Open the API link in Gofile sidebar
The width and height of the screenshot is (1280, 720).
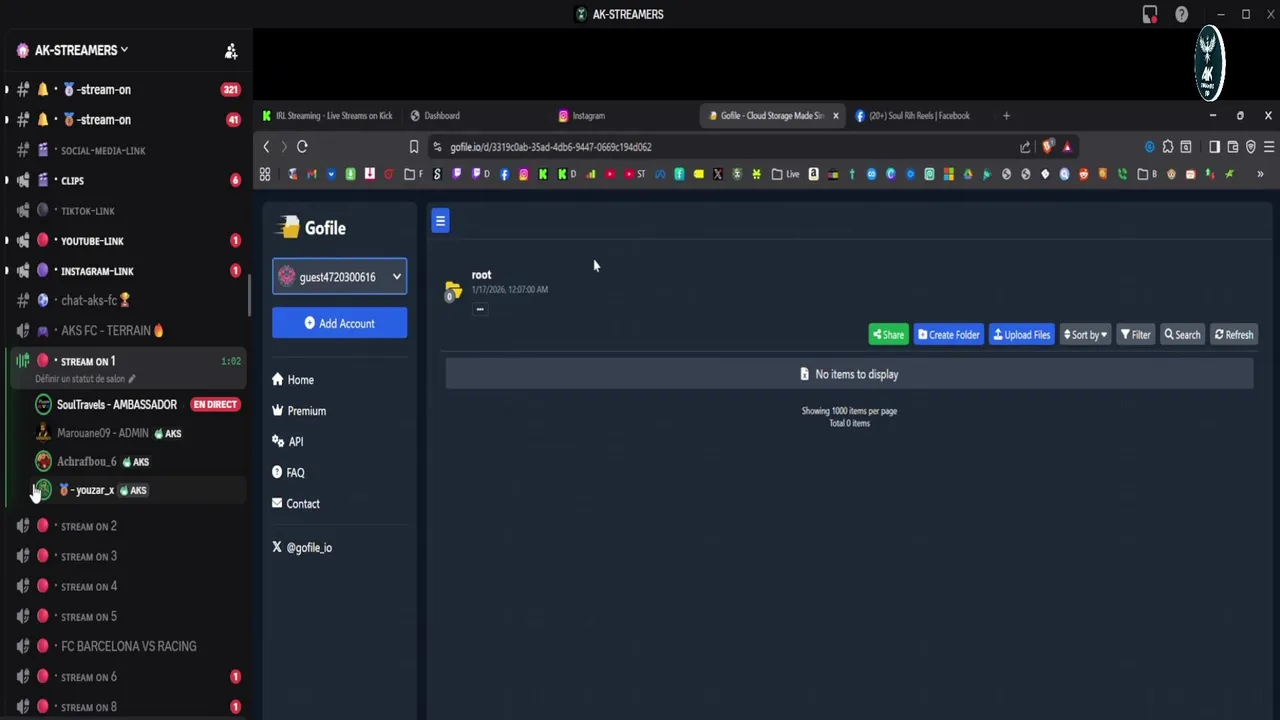tap(288, 442)
